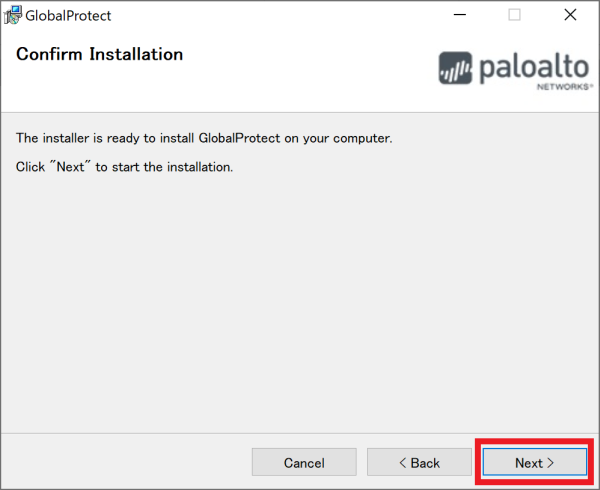Click the greyed-out maximize button

click(515, 15)
